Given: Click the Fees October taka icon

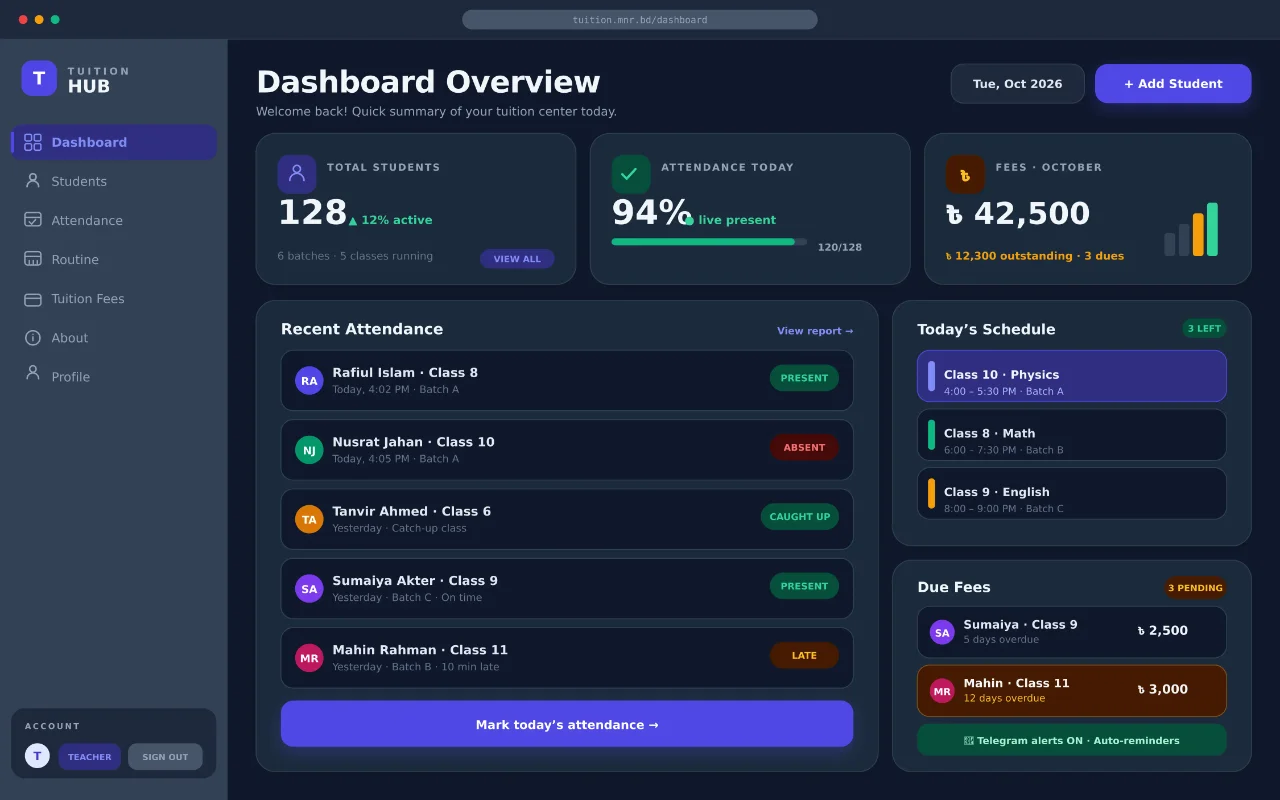Looking at the screenshot, I should point(965,174).
